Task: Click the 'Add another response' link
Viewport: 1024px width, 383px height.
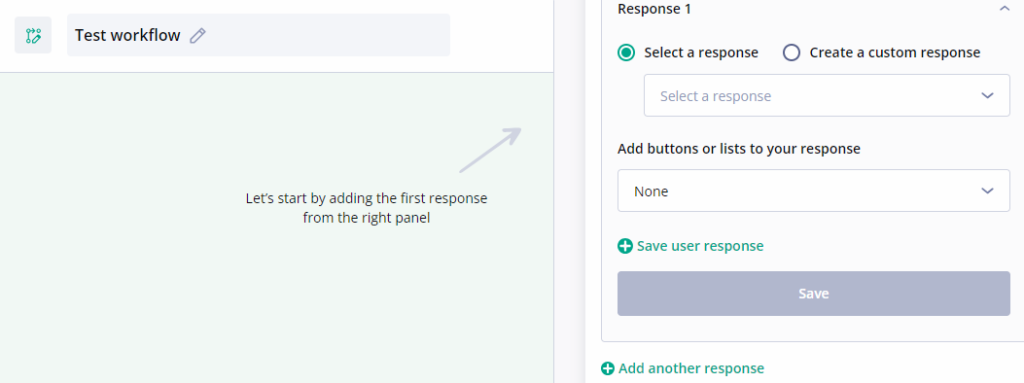Action: click(x=691, y=368)
